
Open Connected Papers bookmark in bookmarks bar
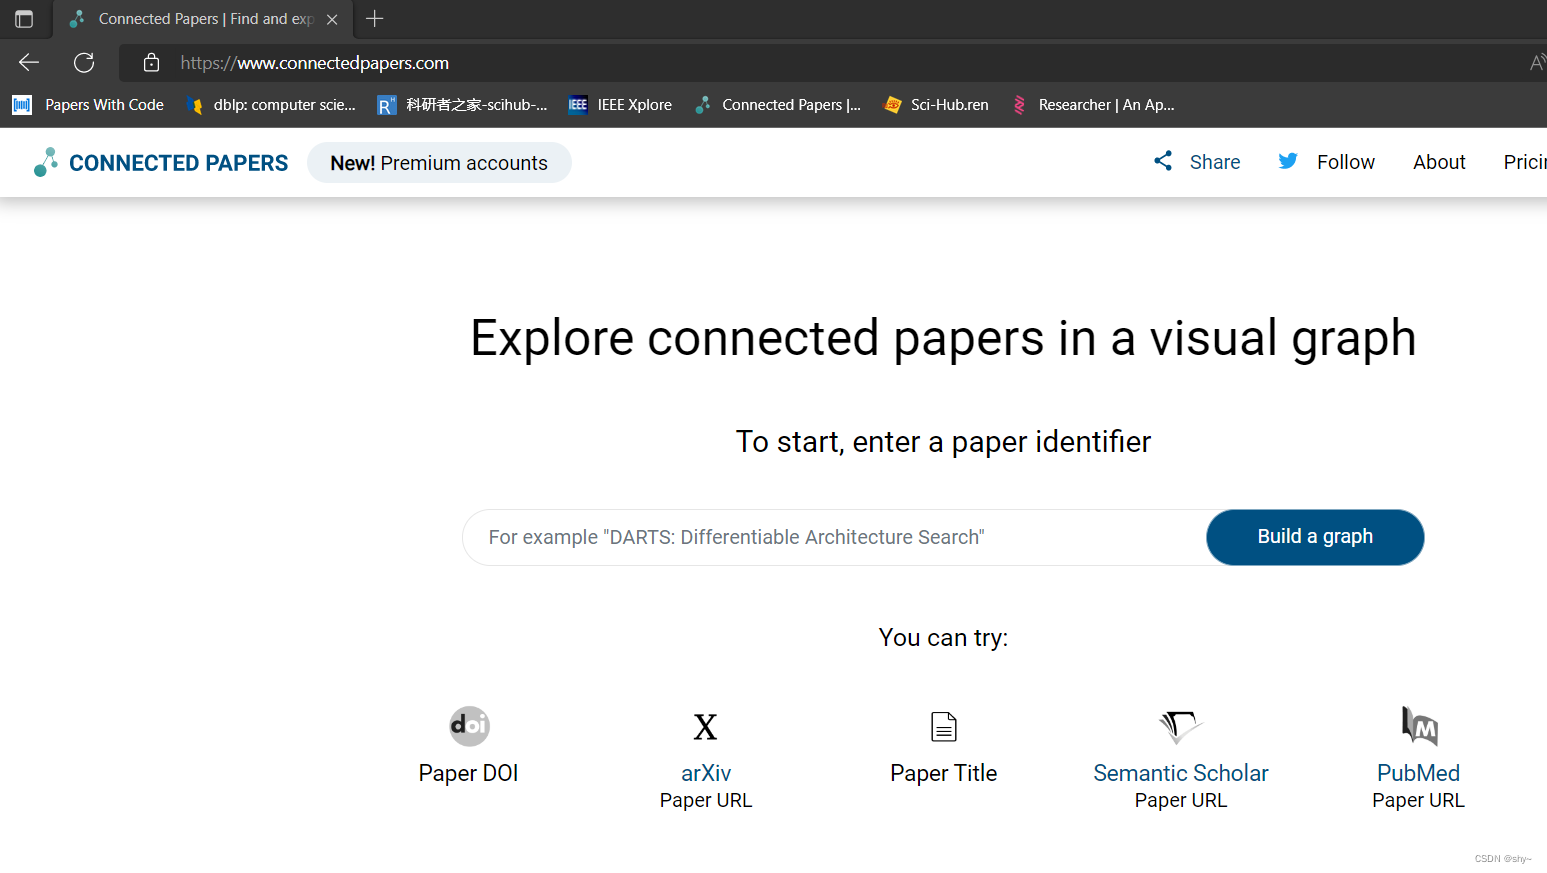click(777, 105)
